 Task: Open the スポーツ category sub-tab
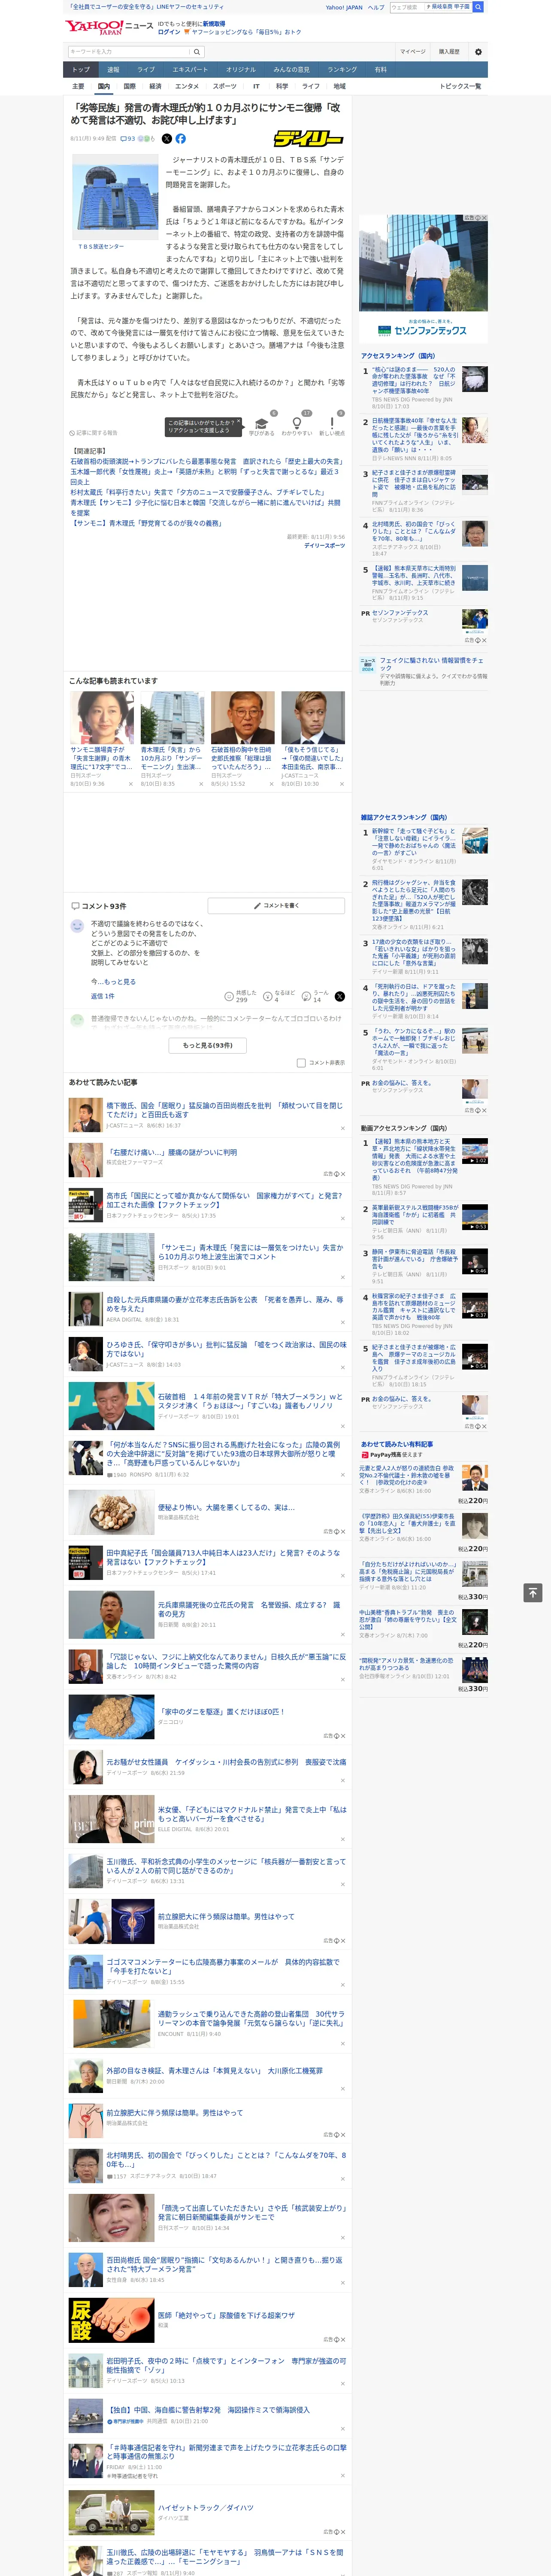tap(225, 86)
